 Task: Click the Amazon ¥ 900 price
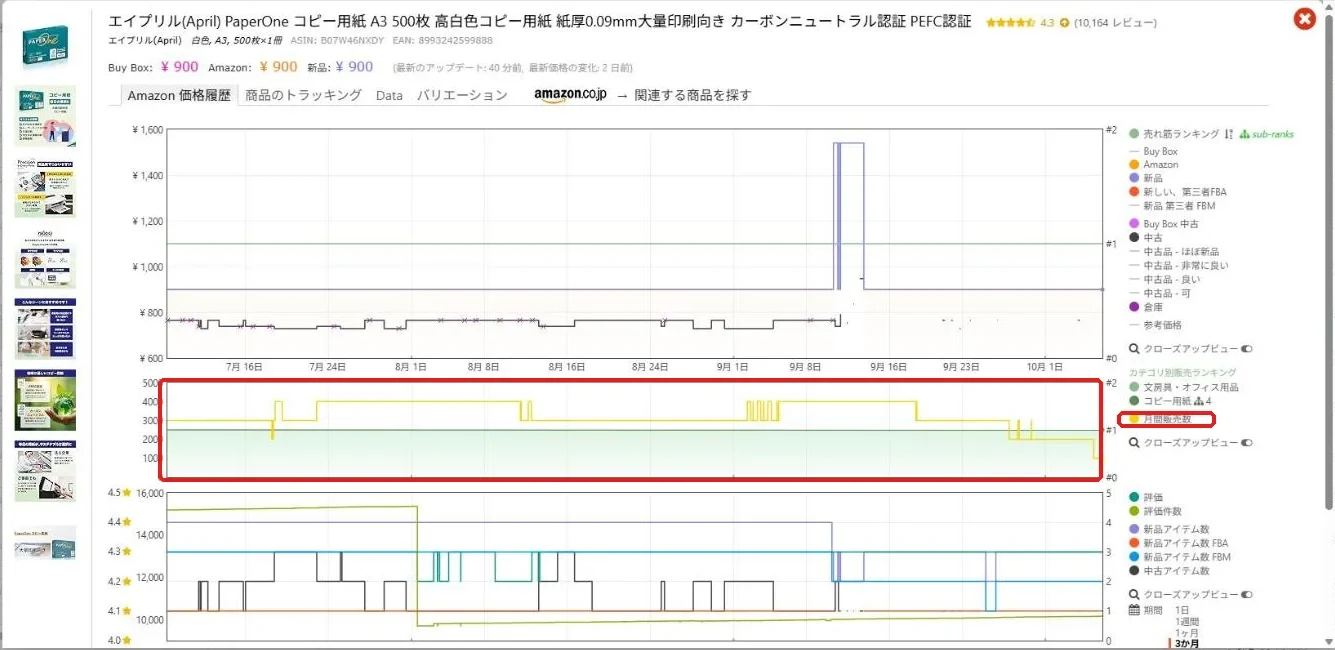click(x=278, y=67)
